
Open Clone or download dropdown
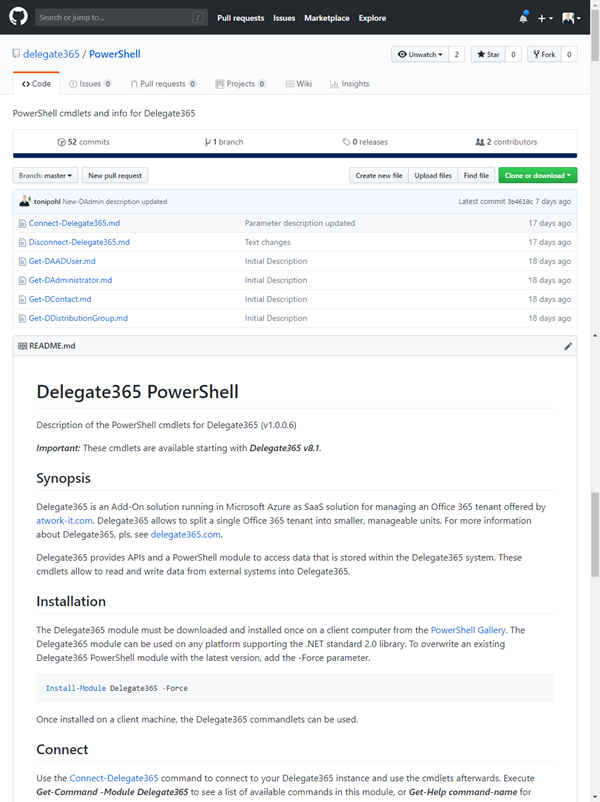tap(538, 175)
